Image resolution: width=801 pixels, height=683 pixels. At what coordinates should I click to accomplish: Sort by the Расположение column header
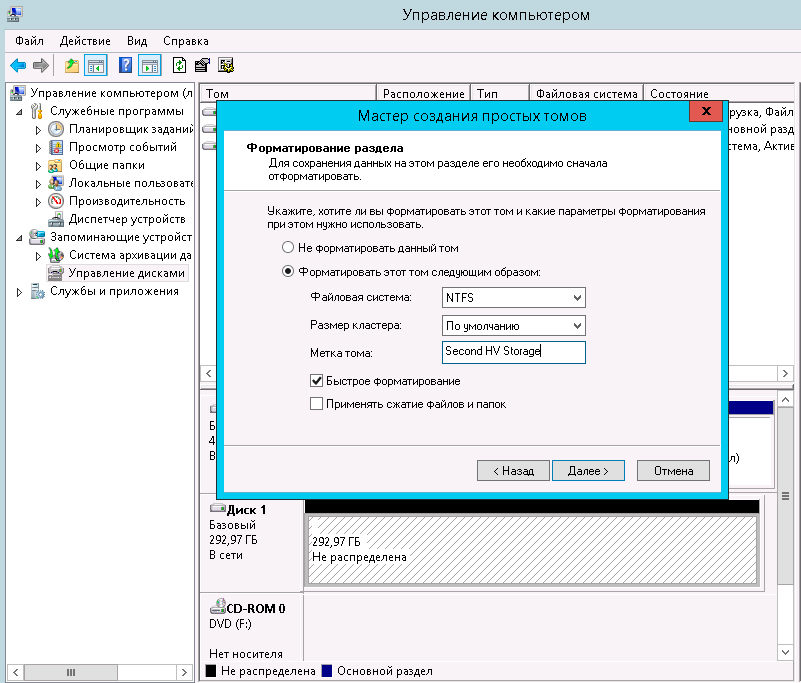pos(423,93)
